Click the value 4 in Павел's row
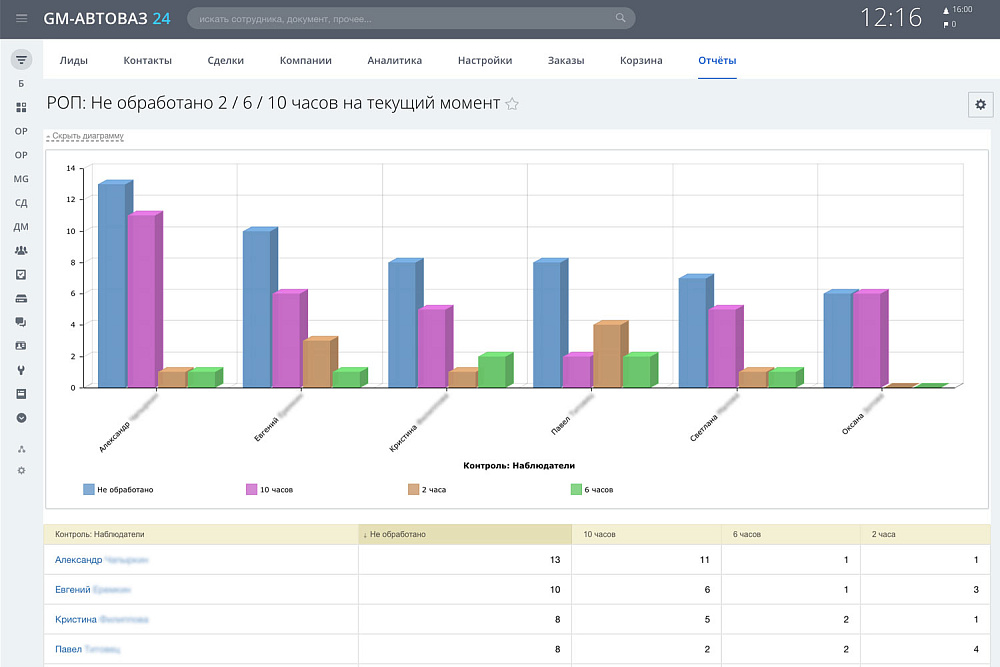The height and width of the screenshot is (667, 1000). [x=976, y=649]
